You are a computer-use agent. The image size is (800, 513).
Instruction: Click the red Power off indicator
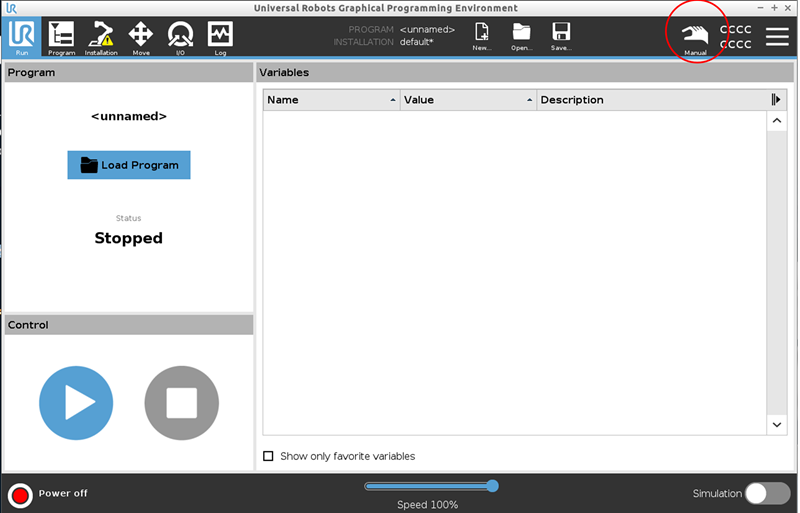tap(20, 495)
